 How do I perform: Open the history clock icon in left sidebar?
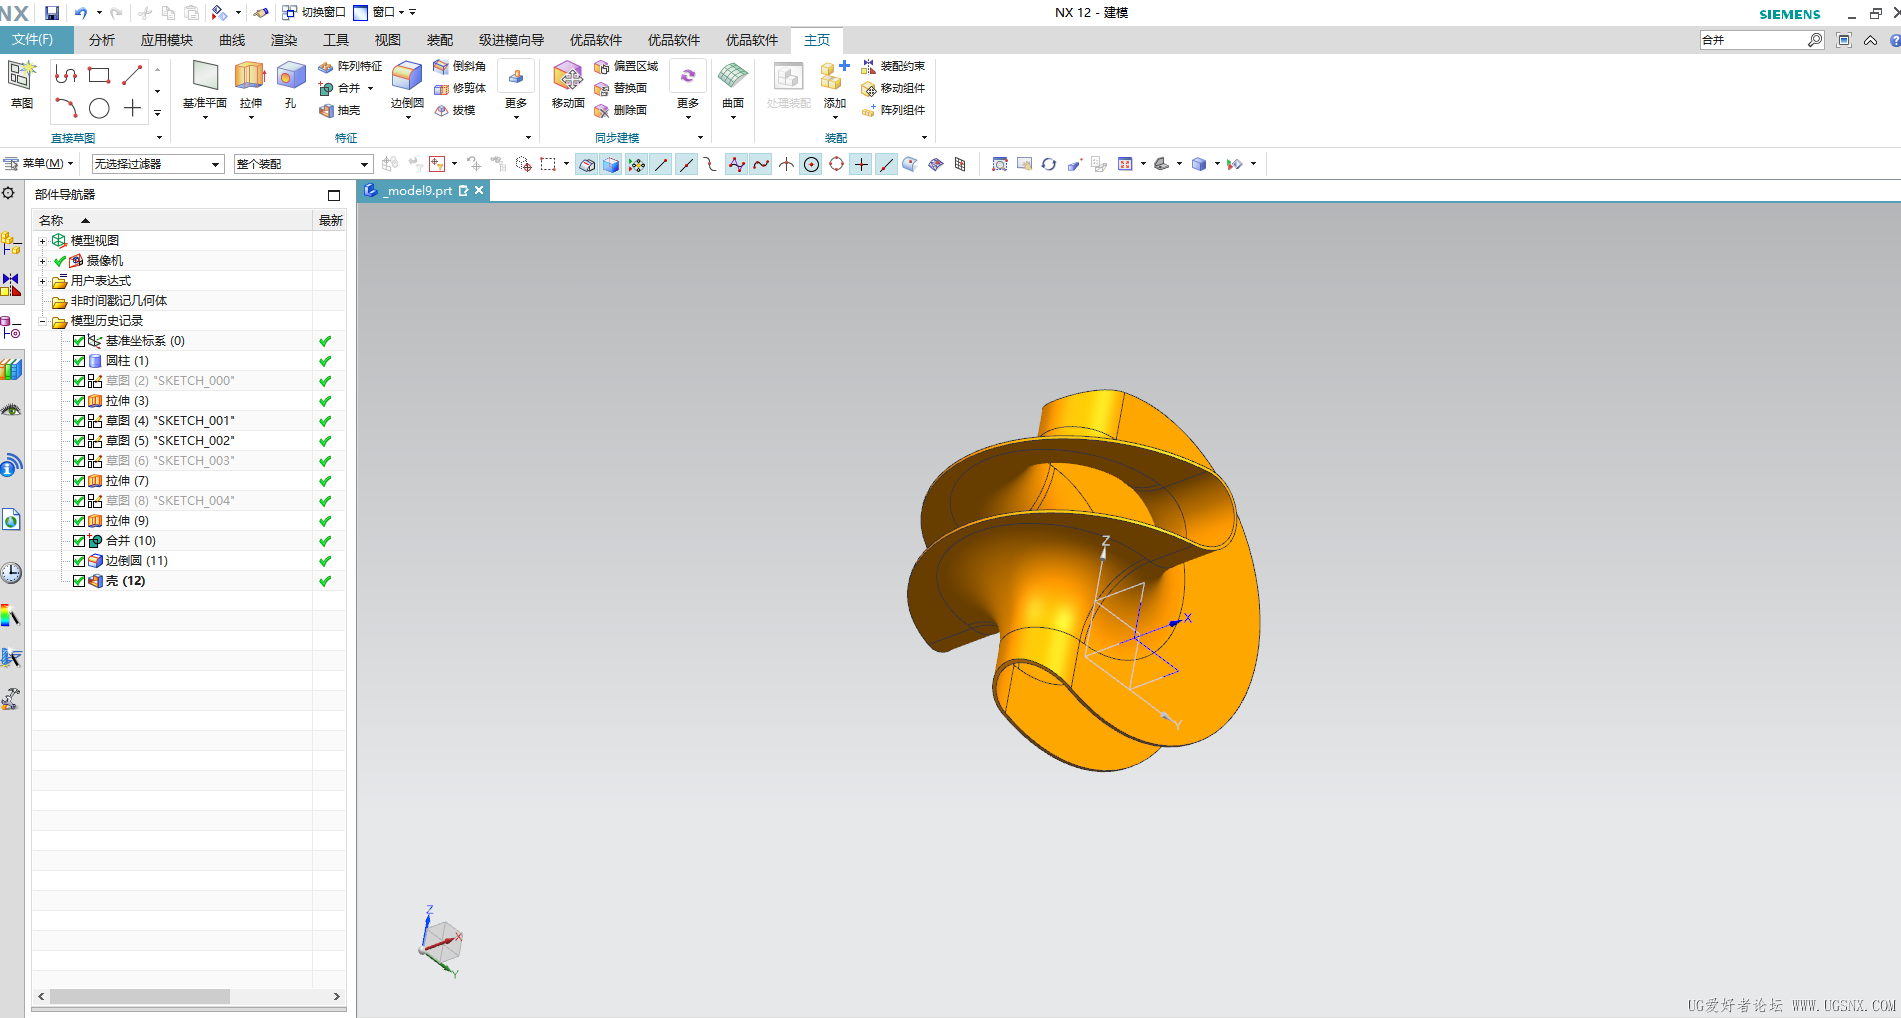[11, 573]
